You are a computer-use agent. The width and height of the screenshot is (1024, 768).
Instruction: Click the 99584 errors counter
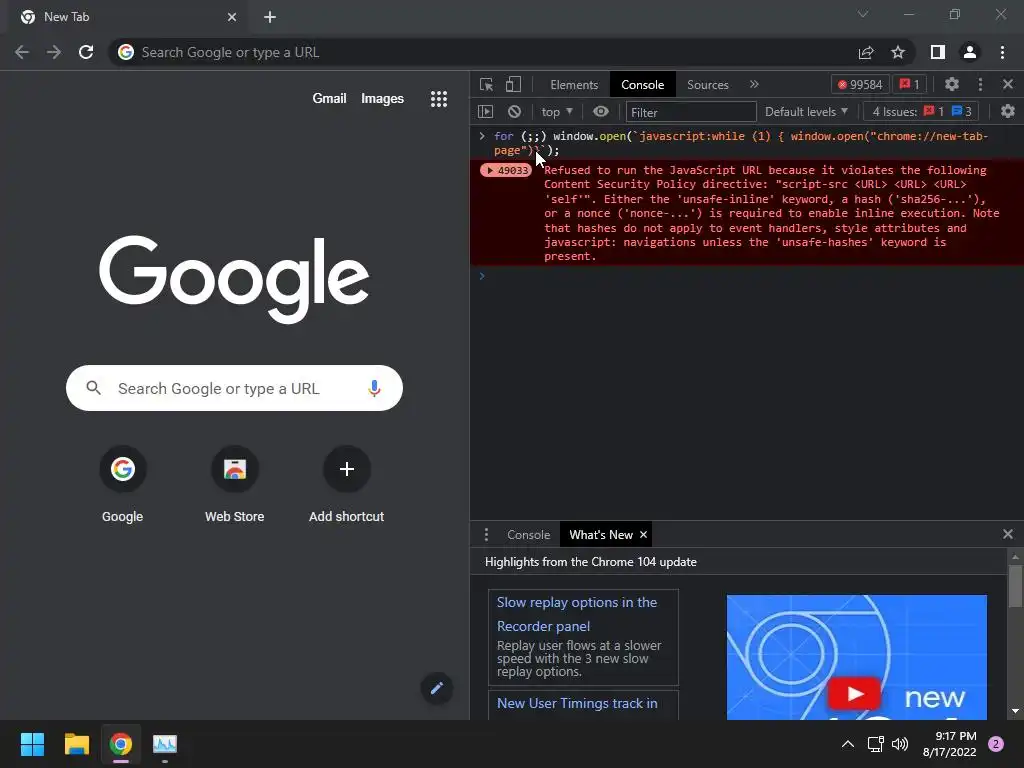[x=859, y=84]
